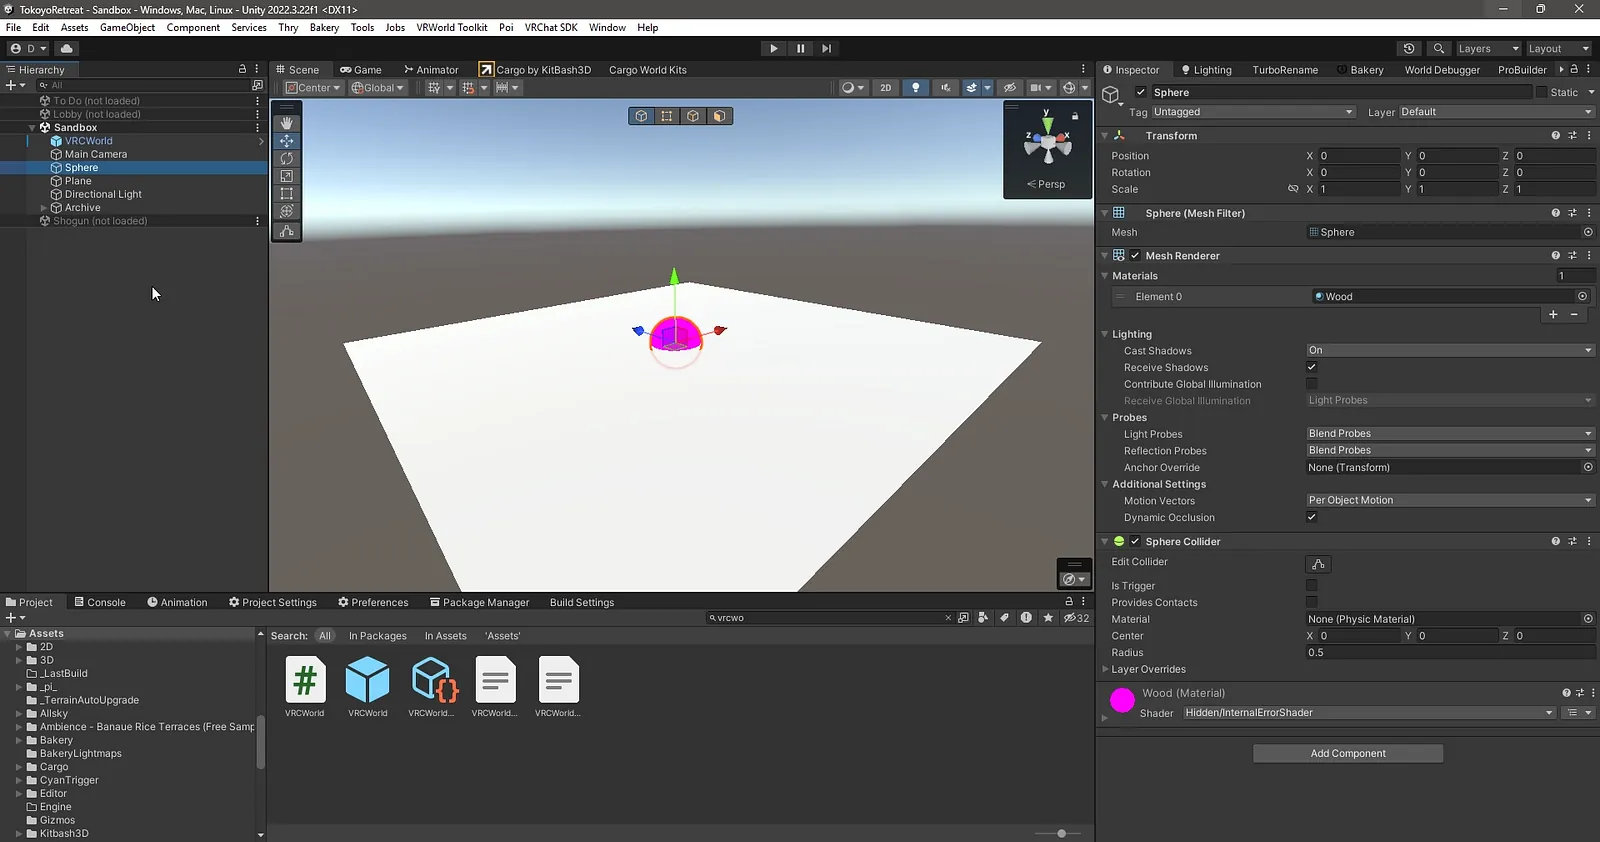Click the Edit Collider icon button
Image resolution: width=1600 pixels, height=842 pixels.
coord(1318,564)
